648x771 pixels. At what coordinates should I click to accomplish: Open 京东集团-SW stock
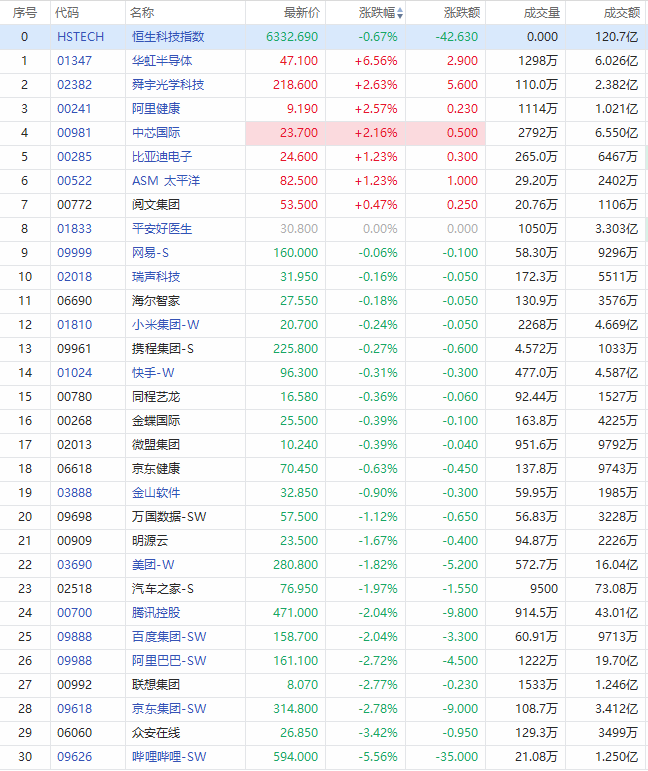pos(169,709)
